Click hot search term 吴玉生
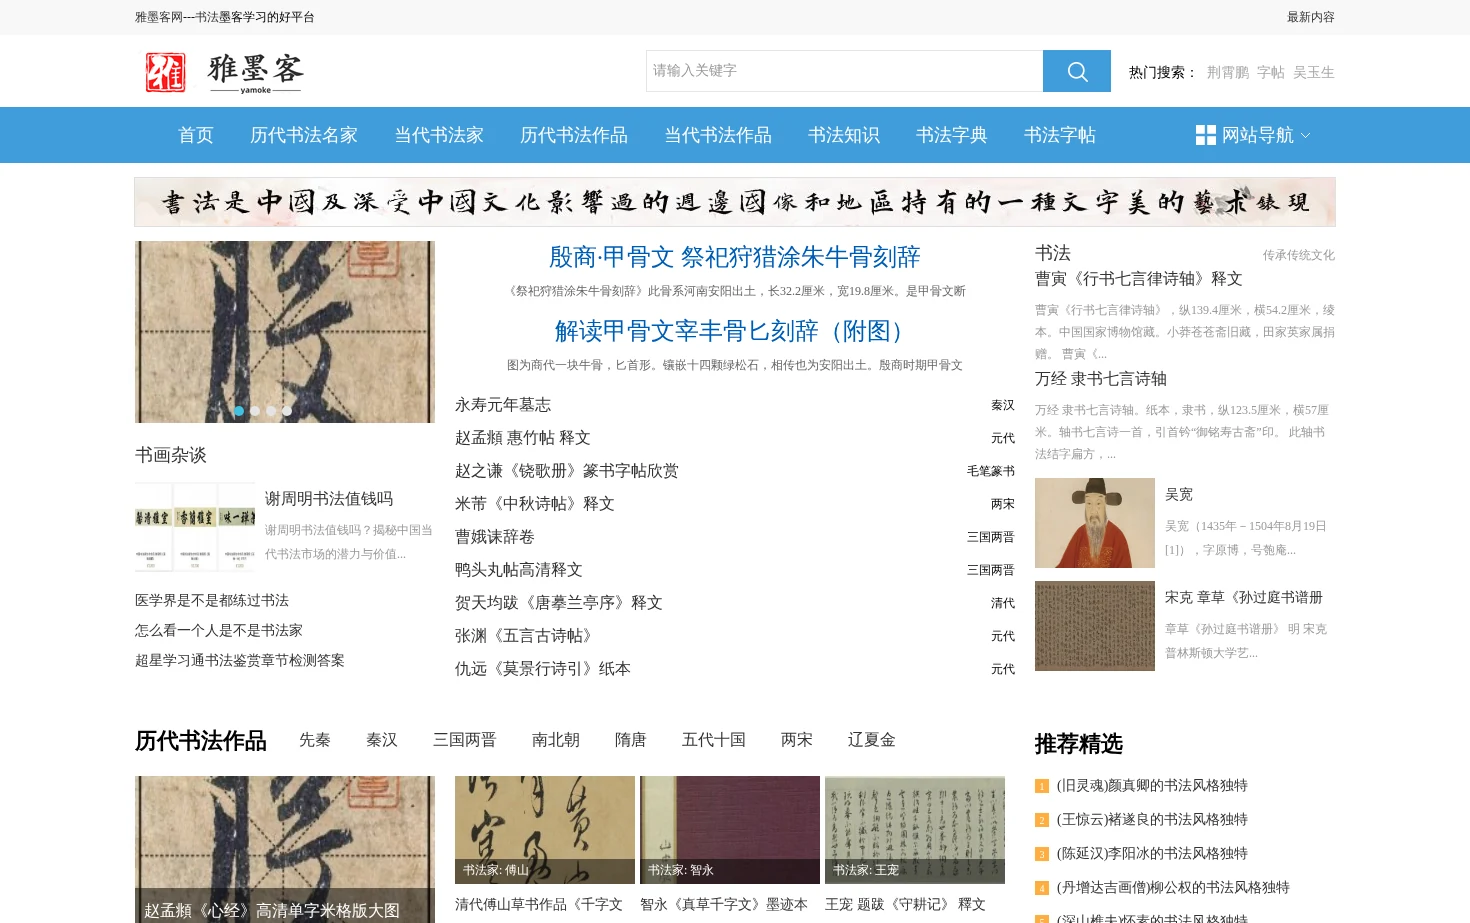 coord(1314,72)
